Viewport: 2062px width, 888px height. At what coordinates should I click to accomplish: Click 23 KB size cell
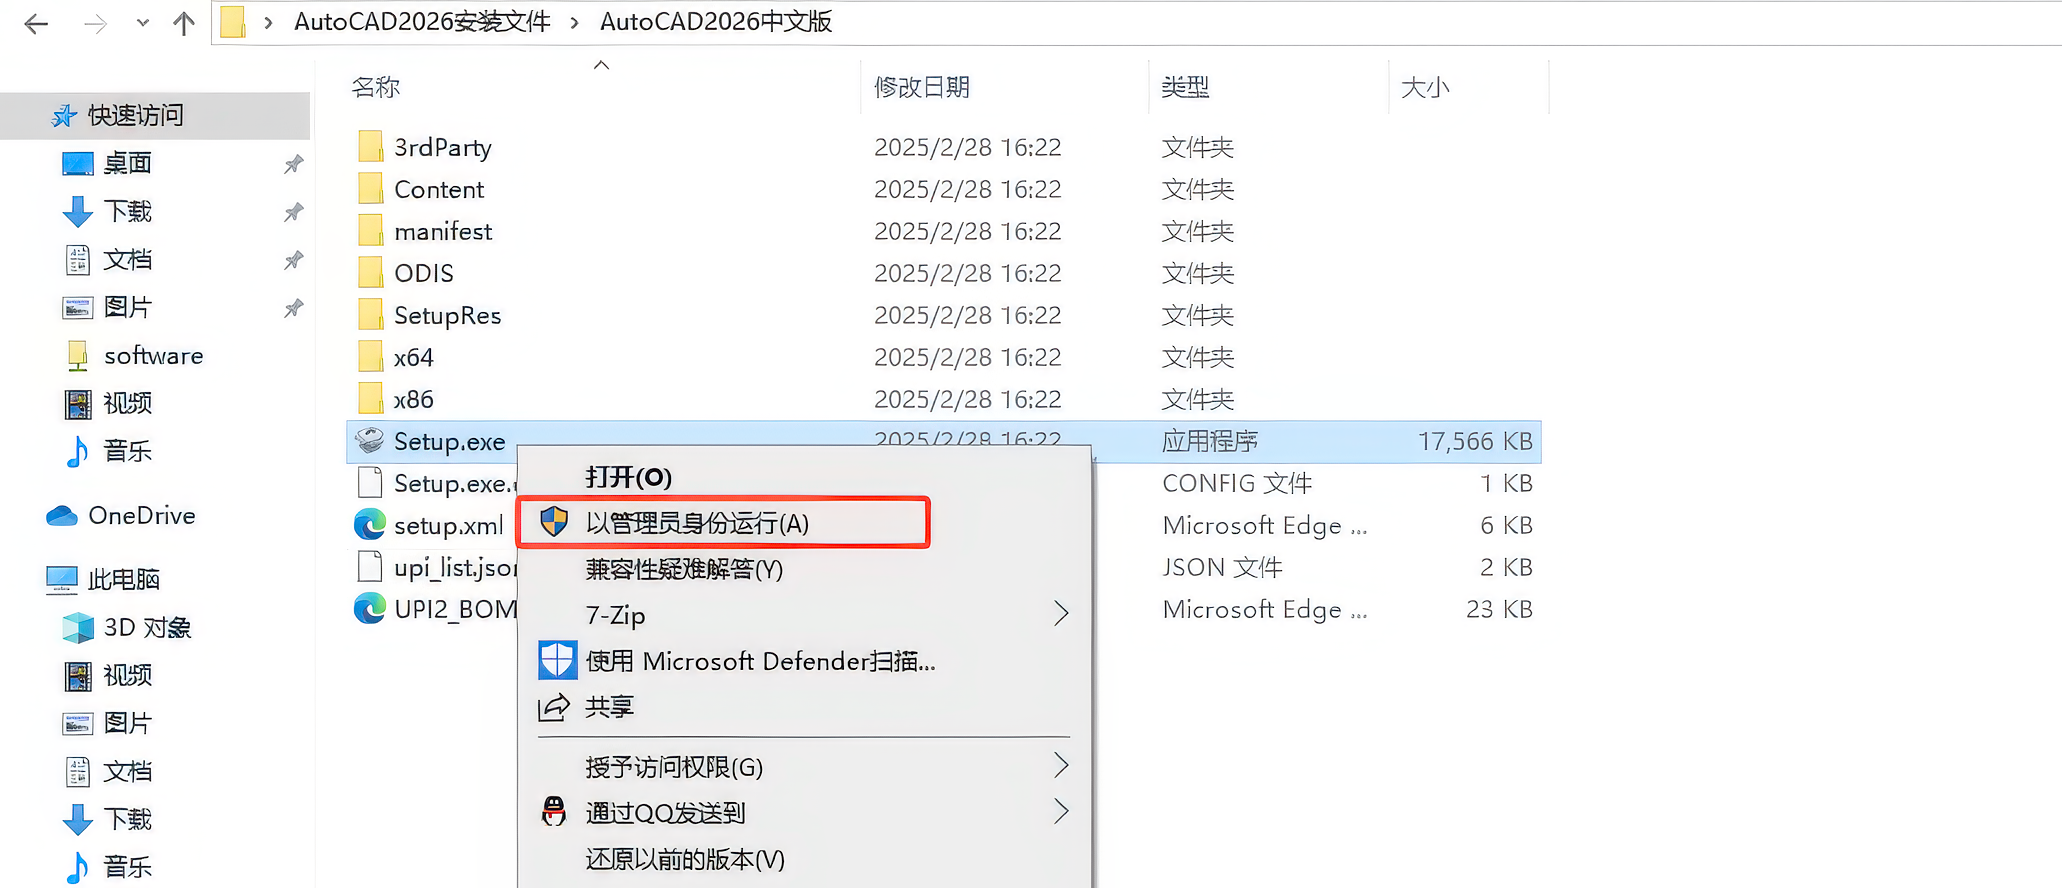[1499, 609]
